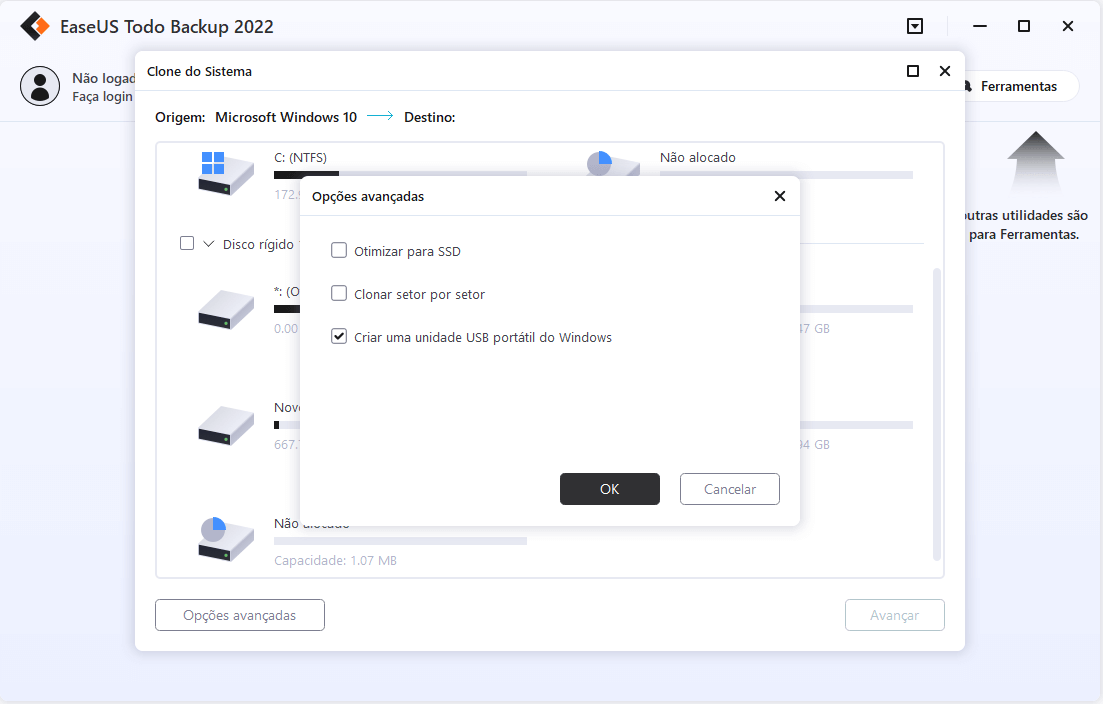Open the Ferramentas menu
Screen dimensions: 1103x704
(1018, 87)
